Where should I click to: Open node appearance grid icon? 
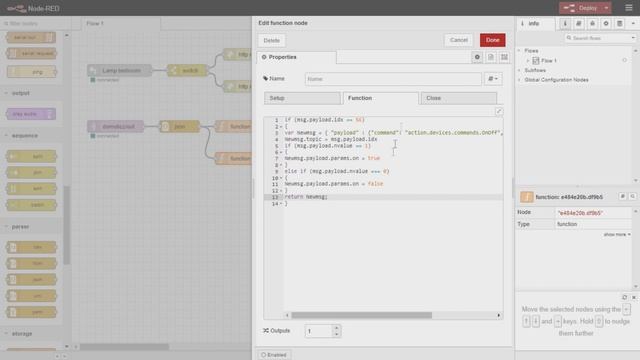[x=504, y=57]
